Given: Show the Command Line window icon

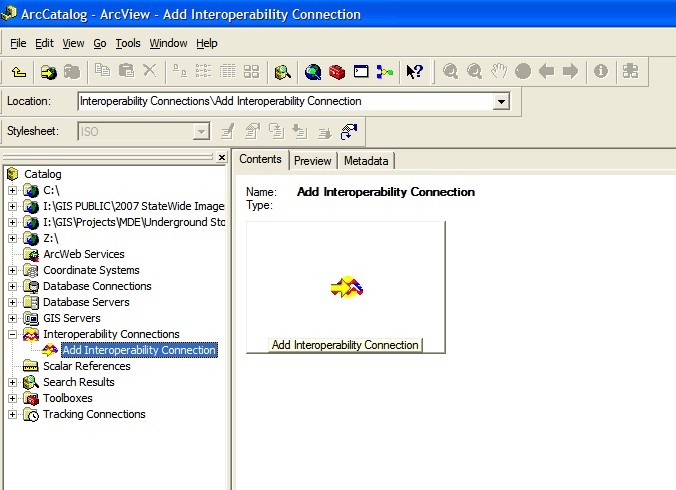Looking at the screenshot, I should pyautogui.click(x=361, y=71).
